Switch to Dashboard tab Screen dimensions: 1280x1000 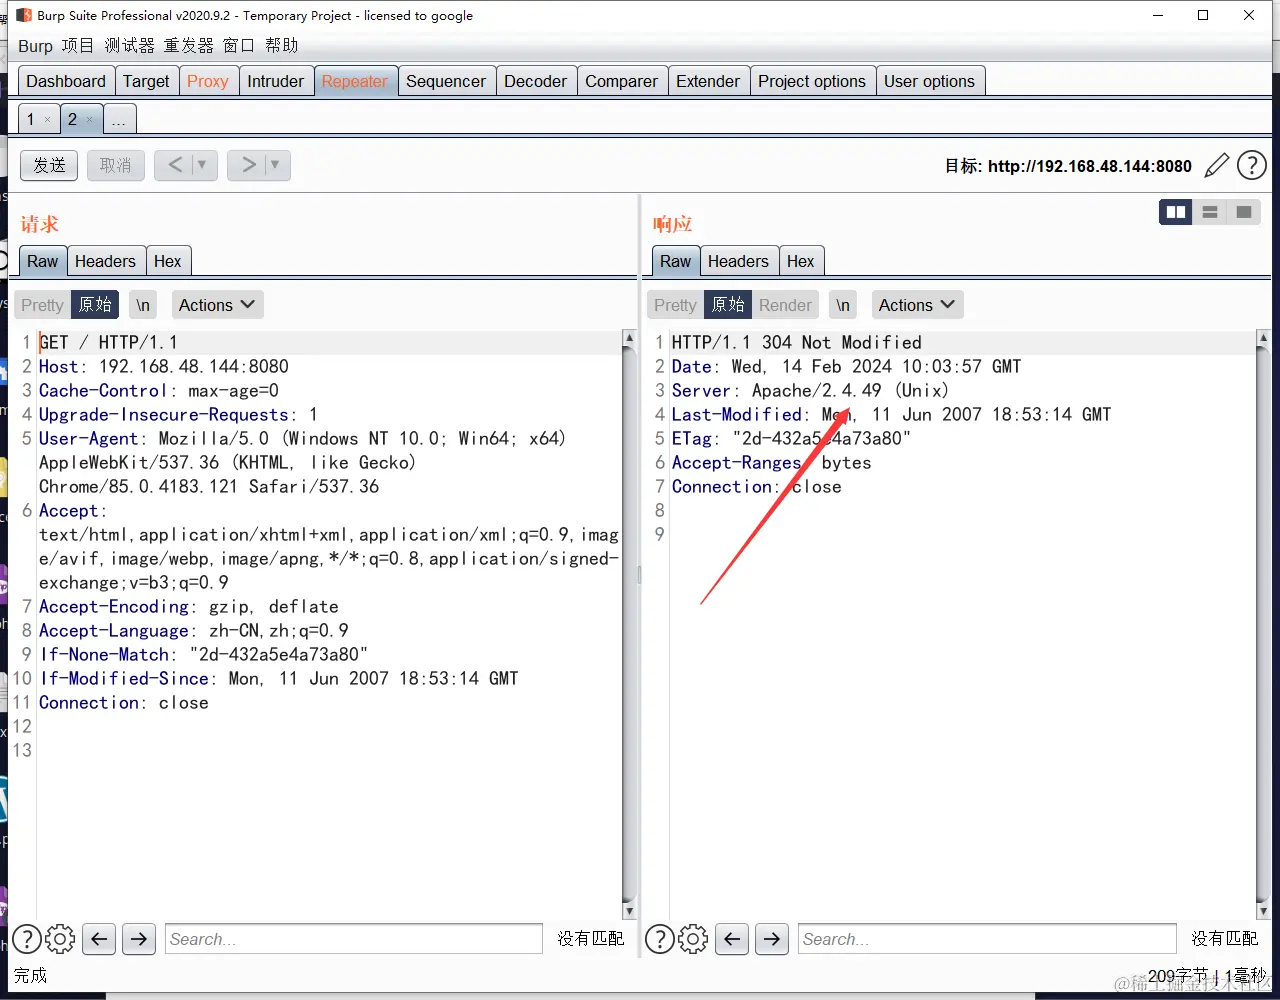pos(66,81)
